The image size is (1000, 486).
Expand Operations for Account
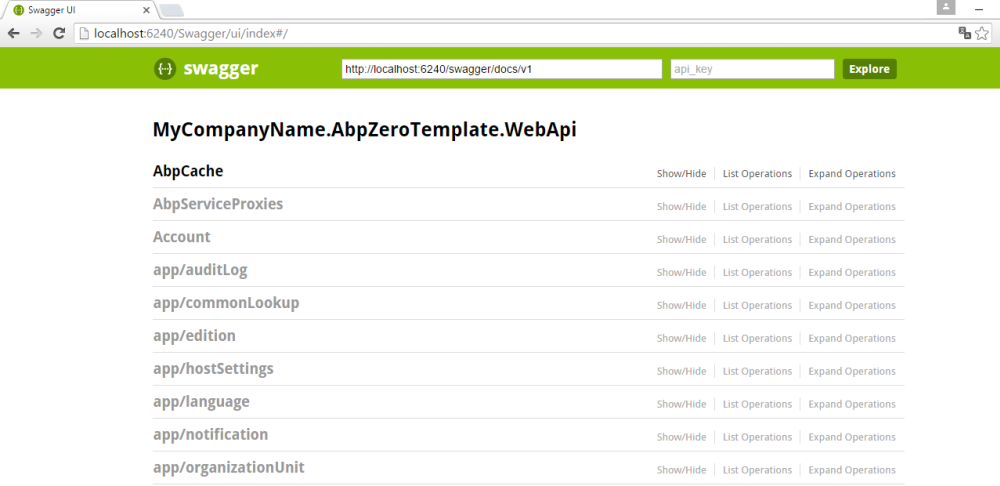tap(852, 239)
